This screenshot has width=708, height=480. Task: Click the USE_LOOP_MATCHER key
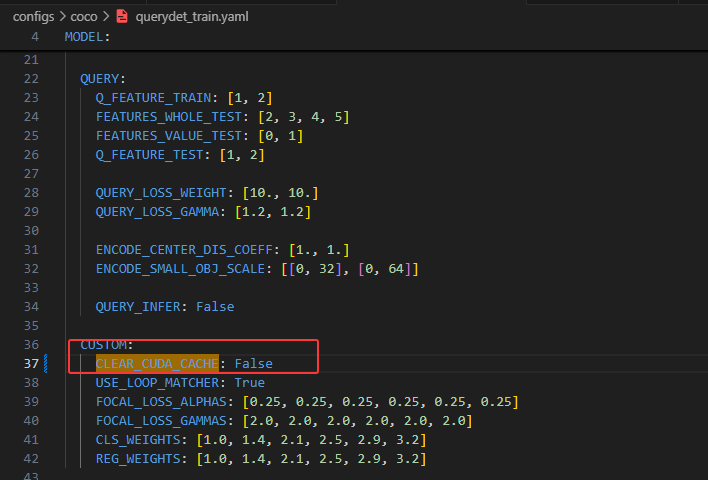tap(157, 382)
